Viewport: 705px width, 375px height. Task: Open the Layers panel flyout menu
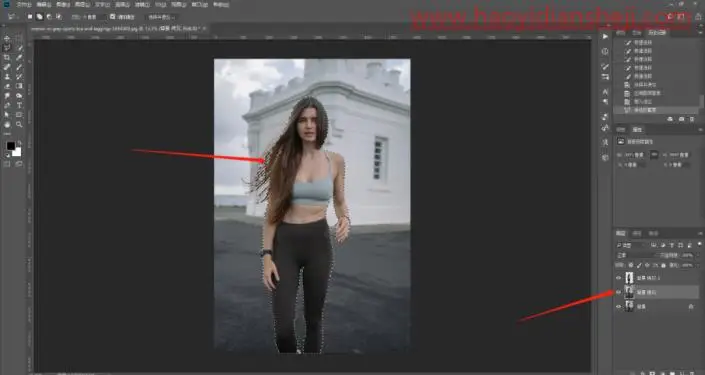[700, 233]
